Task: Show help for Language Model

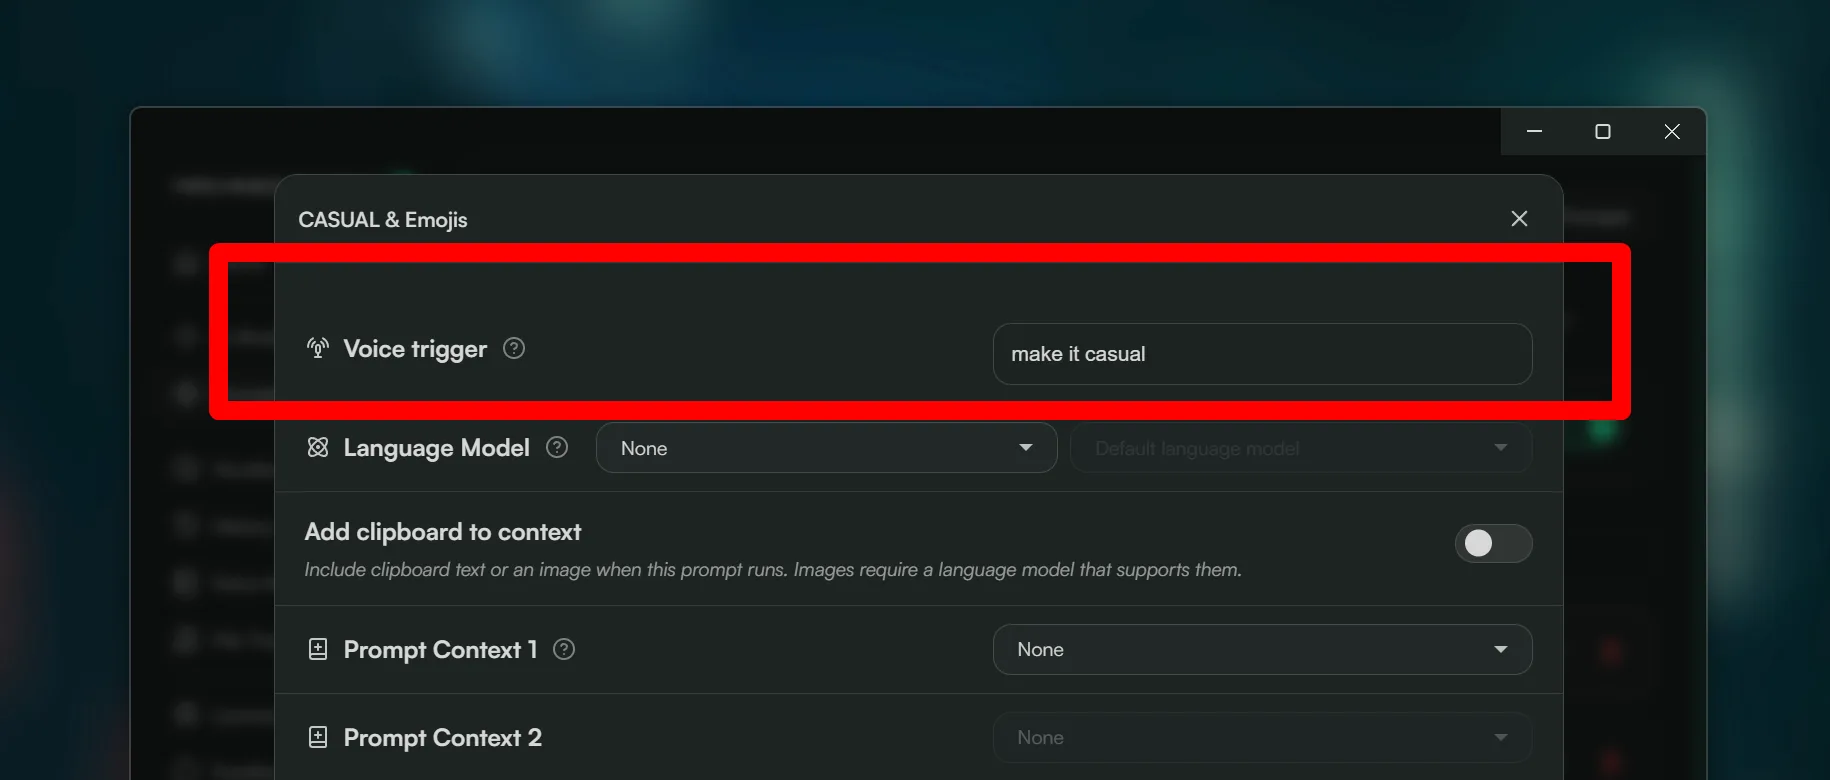Action: (x=557, y=447)
